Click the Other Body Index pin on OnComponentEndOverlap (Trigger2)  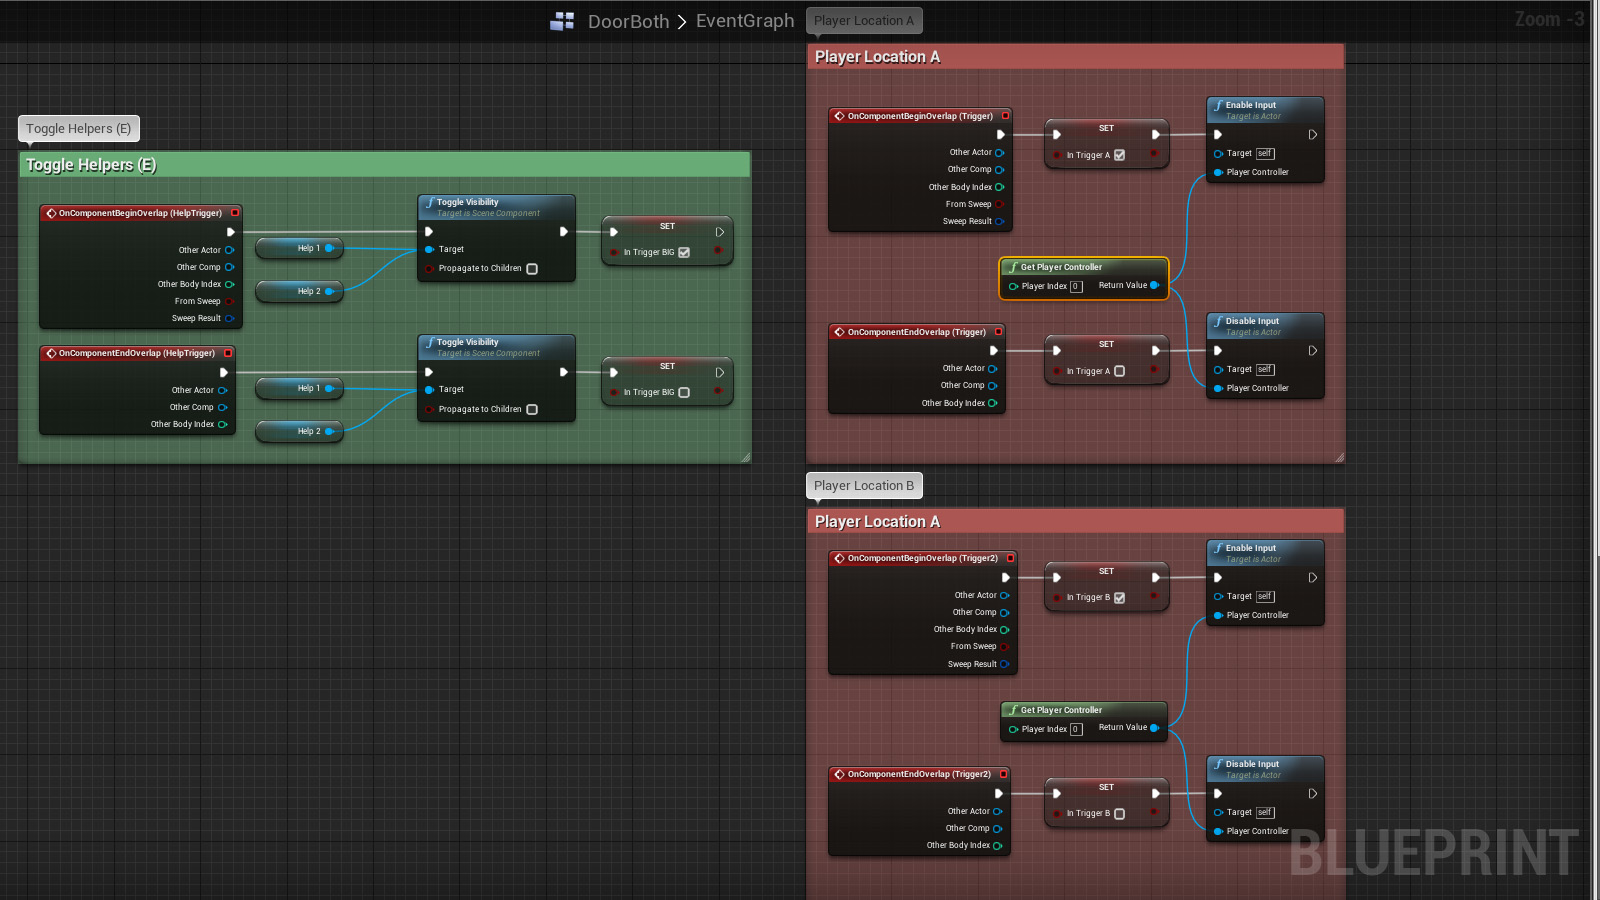(x=997, y=846)
